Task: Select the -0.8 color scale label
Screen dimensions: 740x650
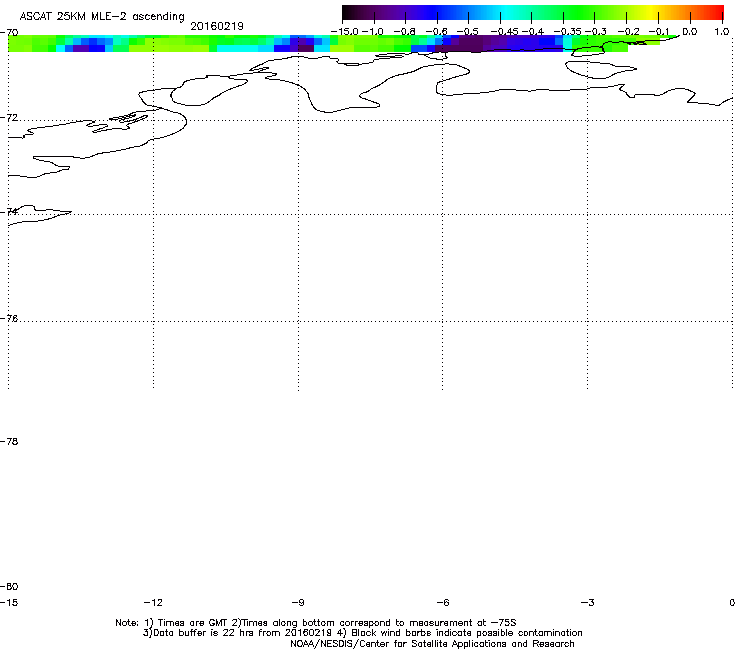Action: pyautogui.click(x=404, y=32)
